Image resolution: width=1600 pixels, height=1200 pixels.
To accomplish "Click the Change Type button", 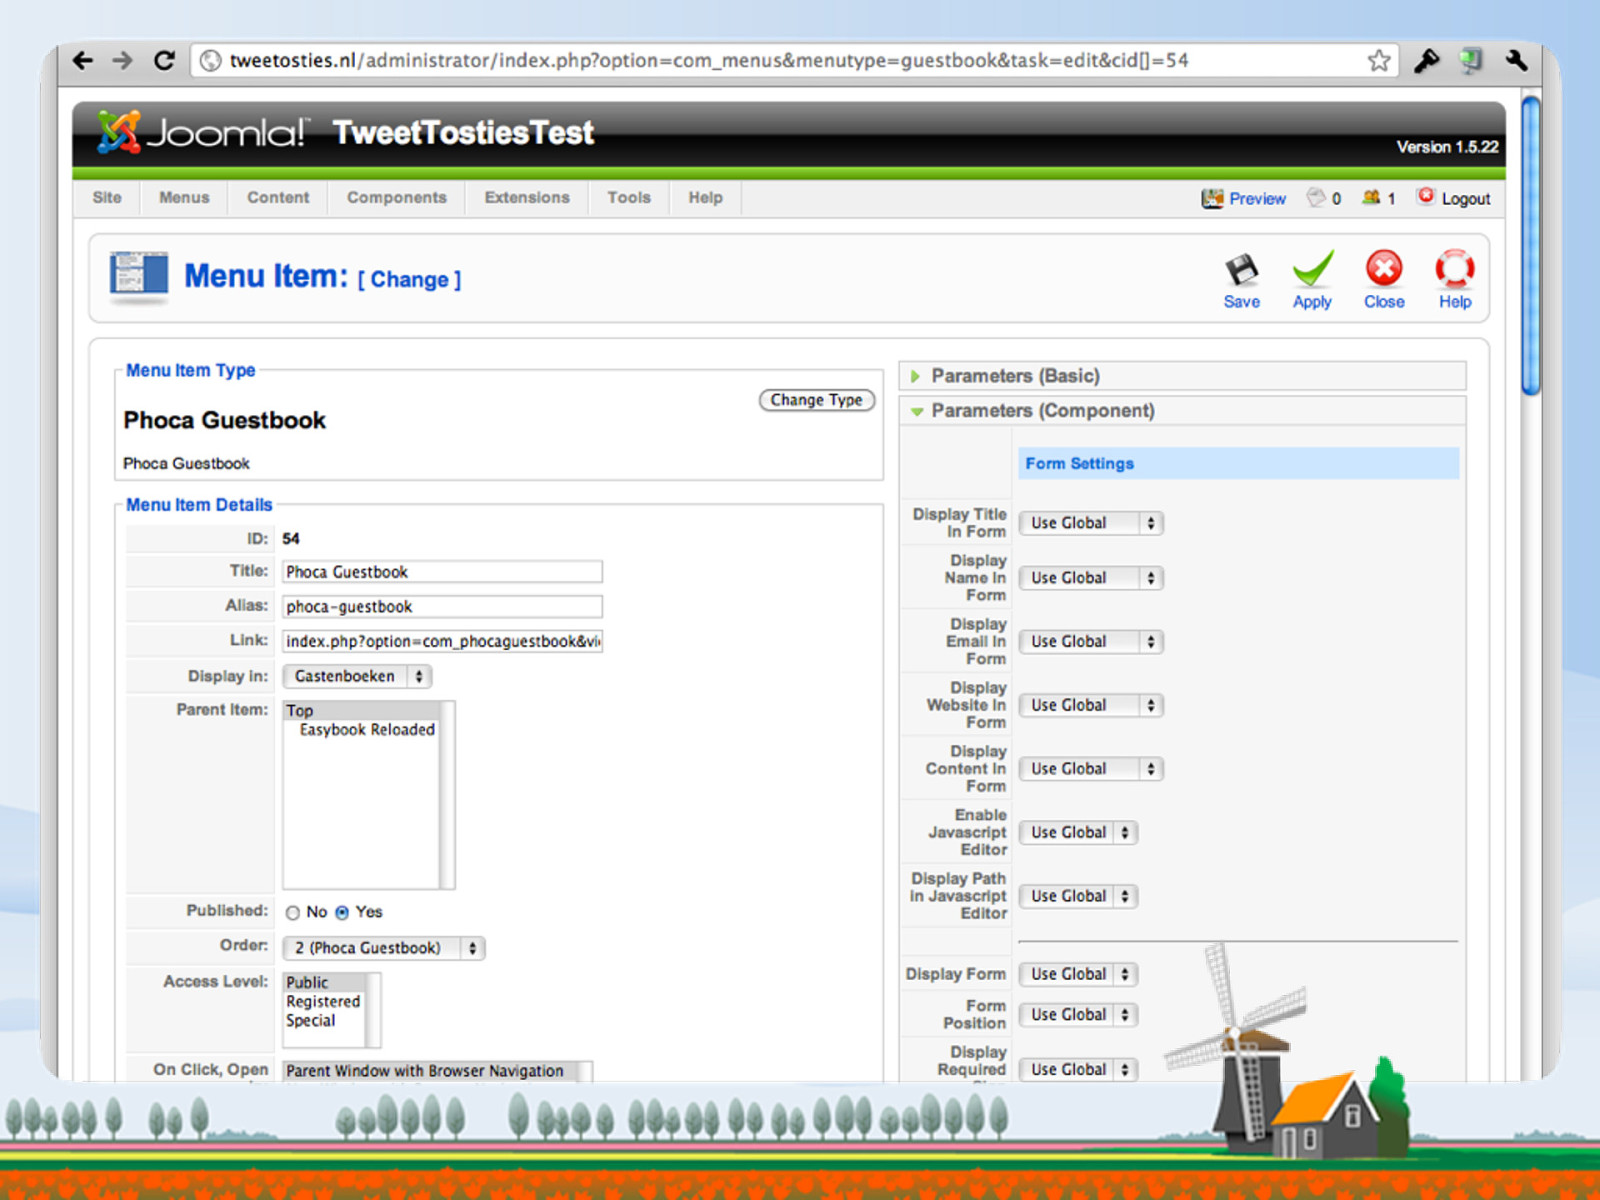I will 816,400.
